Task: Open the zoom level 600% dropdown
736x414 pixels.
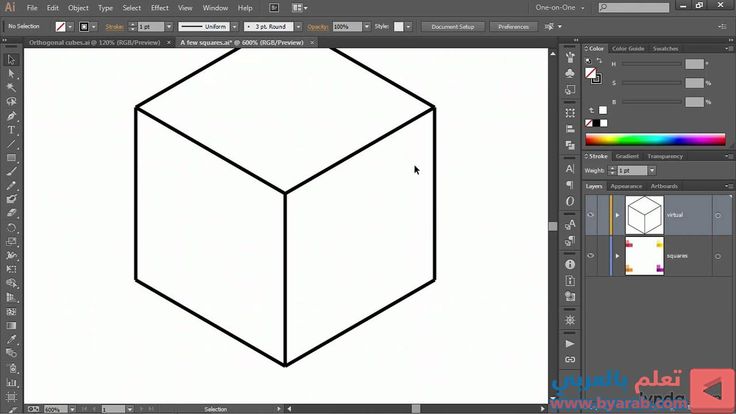Action: click(x=72, y=409)
